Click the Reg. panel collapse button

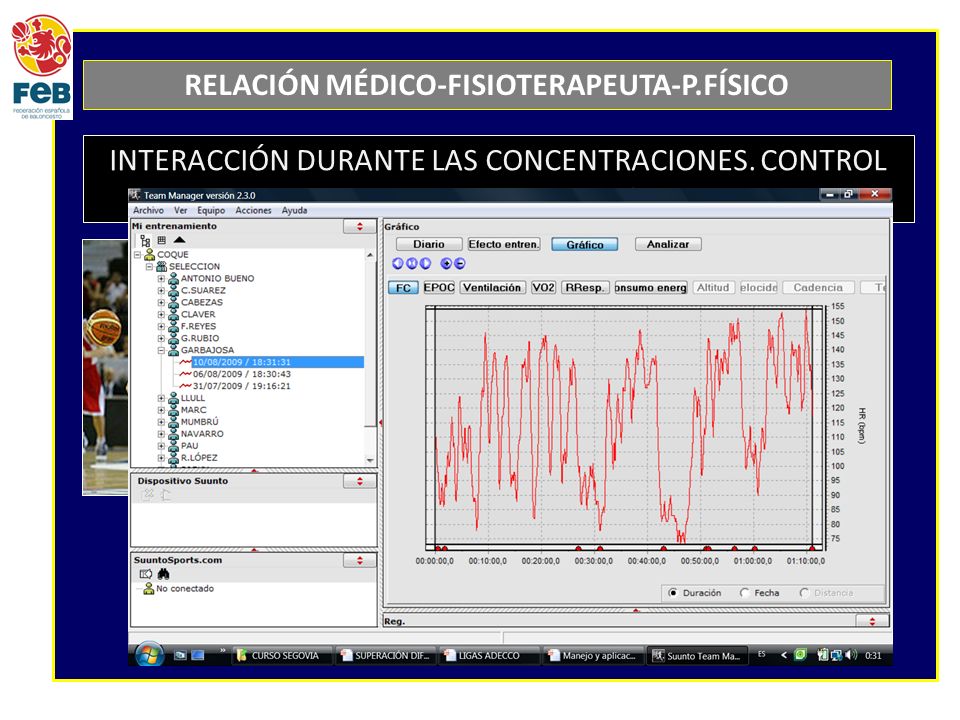pos(872,621)
